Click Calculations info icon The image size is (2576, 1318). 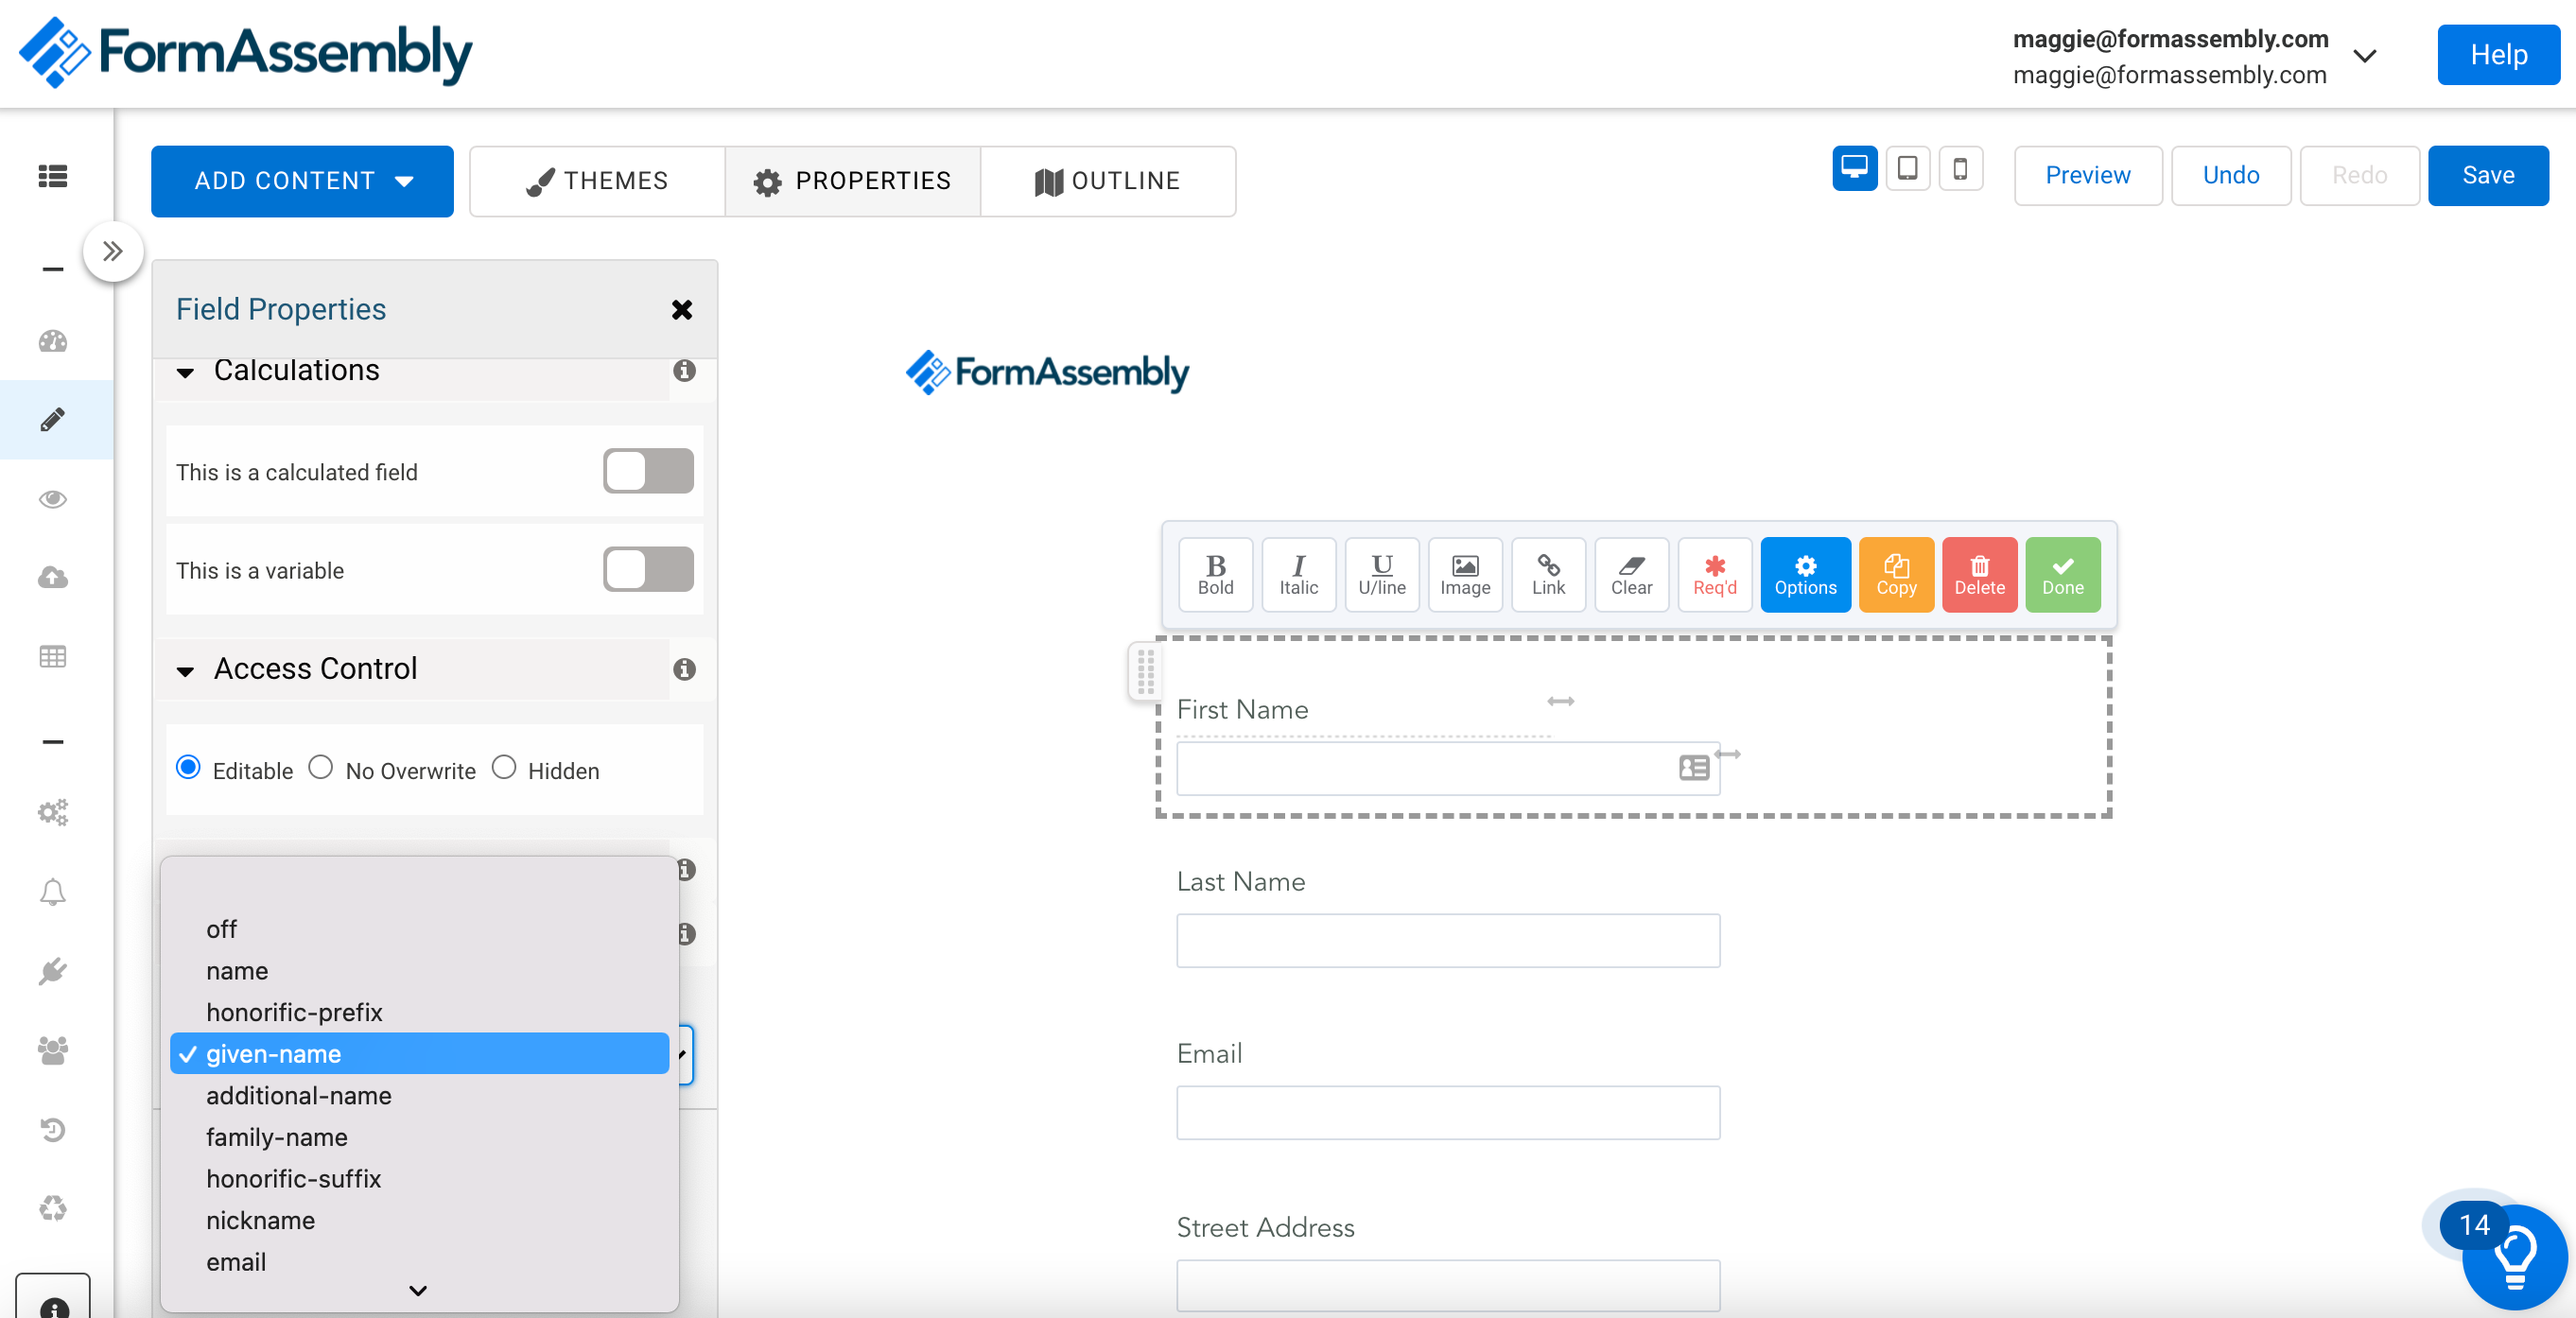pyautogui.click(x=684, y=371)
